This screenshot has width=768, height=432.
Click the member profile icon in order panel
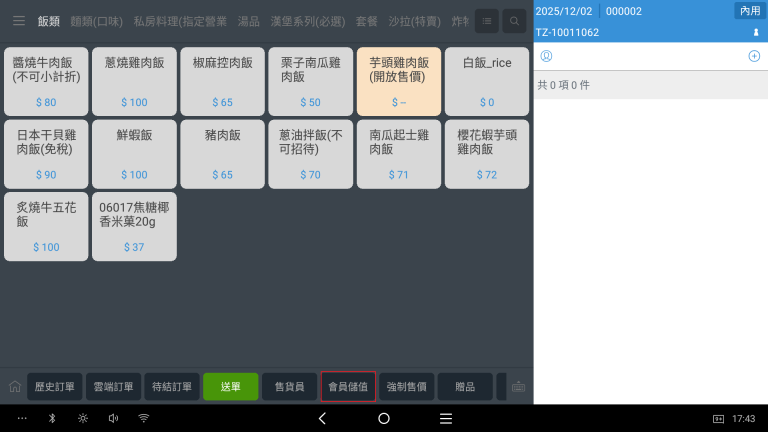point(546,56)
